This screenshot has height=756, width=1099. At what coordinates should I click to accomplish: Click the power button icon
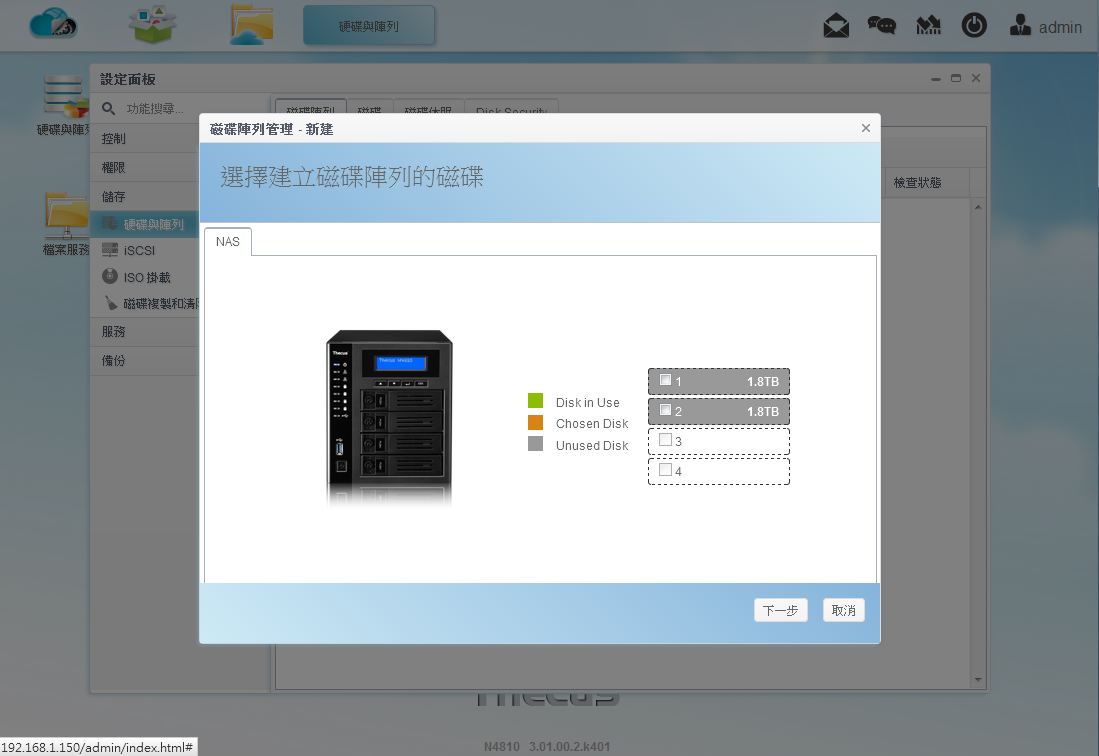[x=974, y=26]
